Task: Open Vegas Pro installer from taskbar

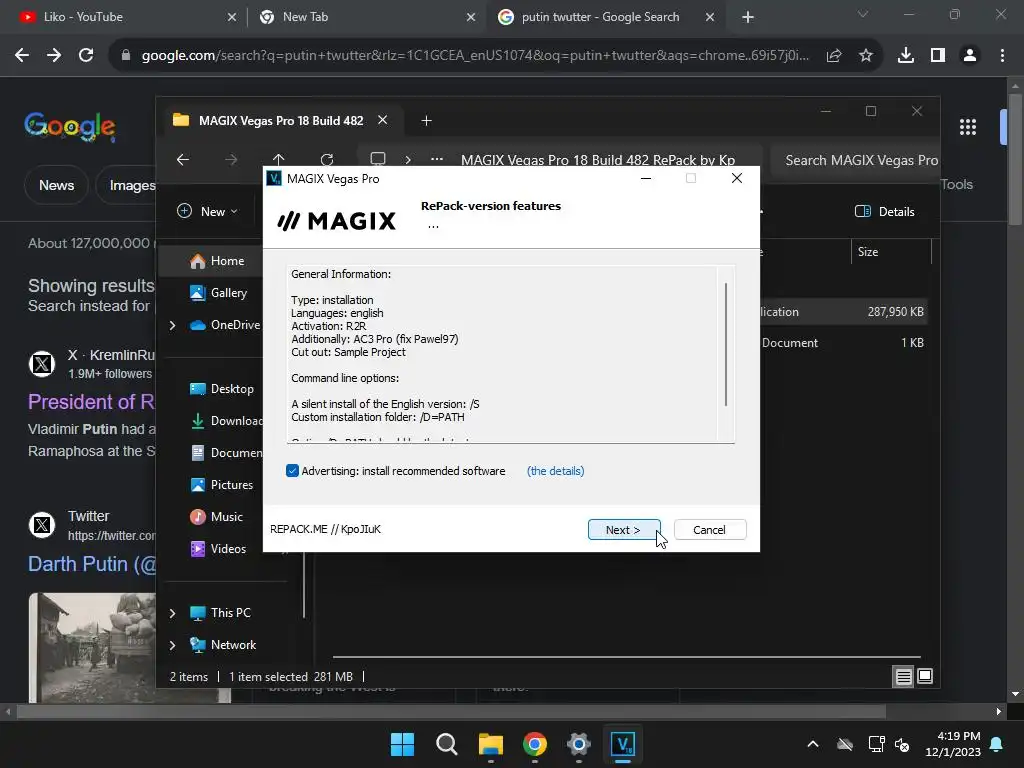Action: [x=622, y=744]
